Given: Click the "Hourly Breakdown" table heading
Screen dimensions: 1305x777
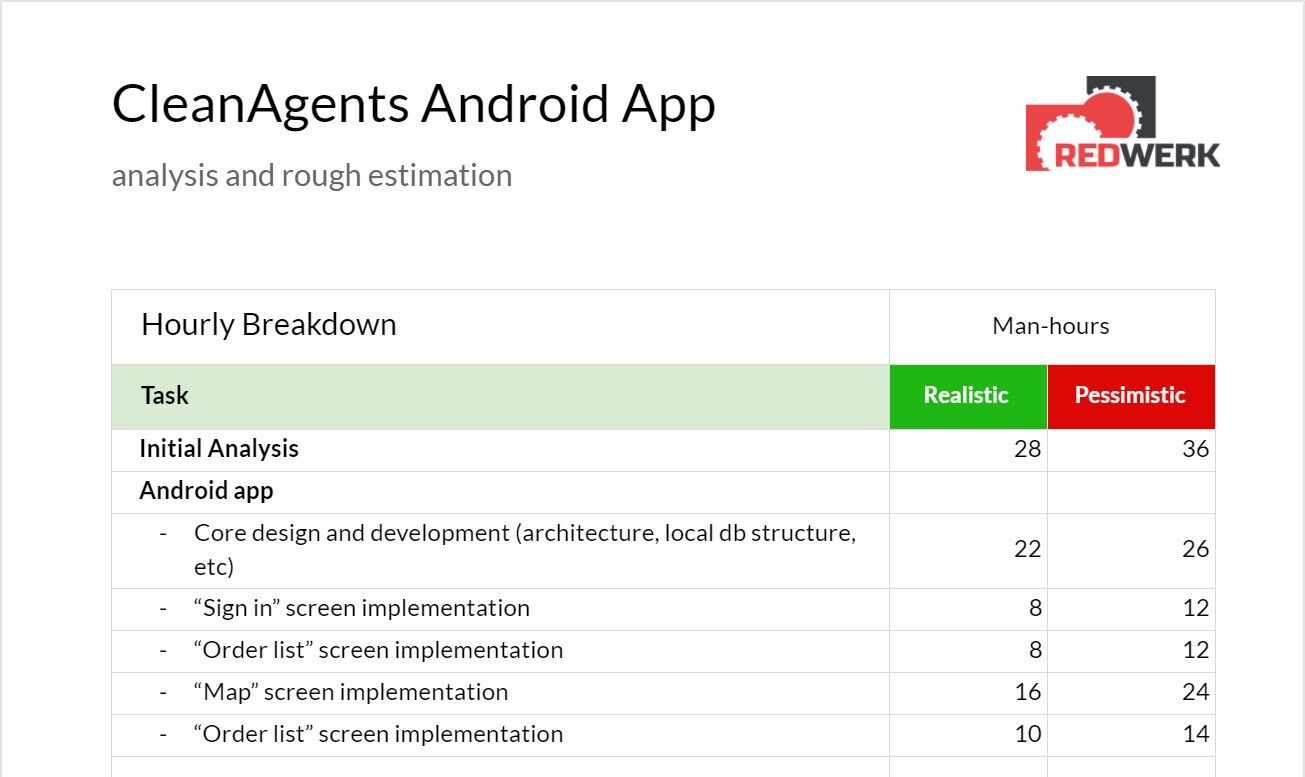Looking at the screenshot, I should 268,325.
